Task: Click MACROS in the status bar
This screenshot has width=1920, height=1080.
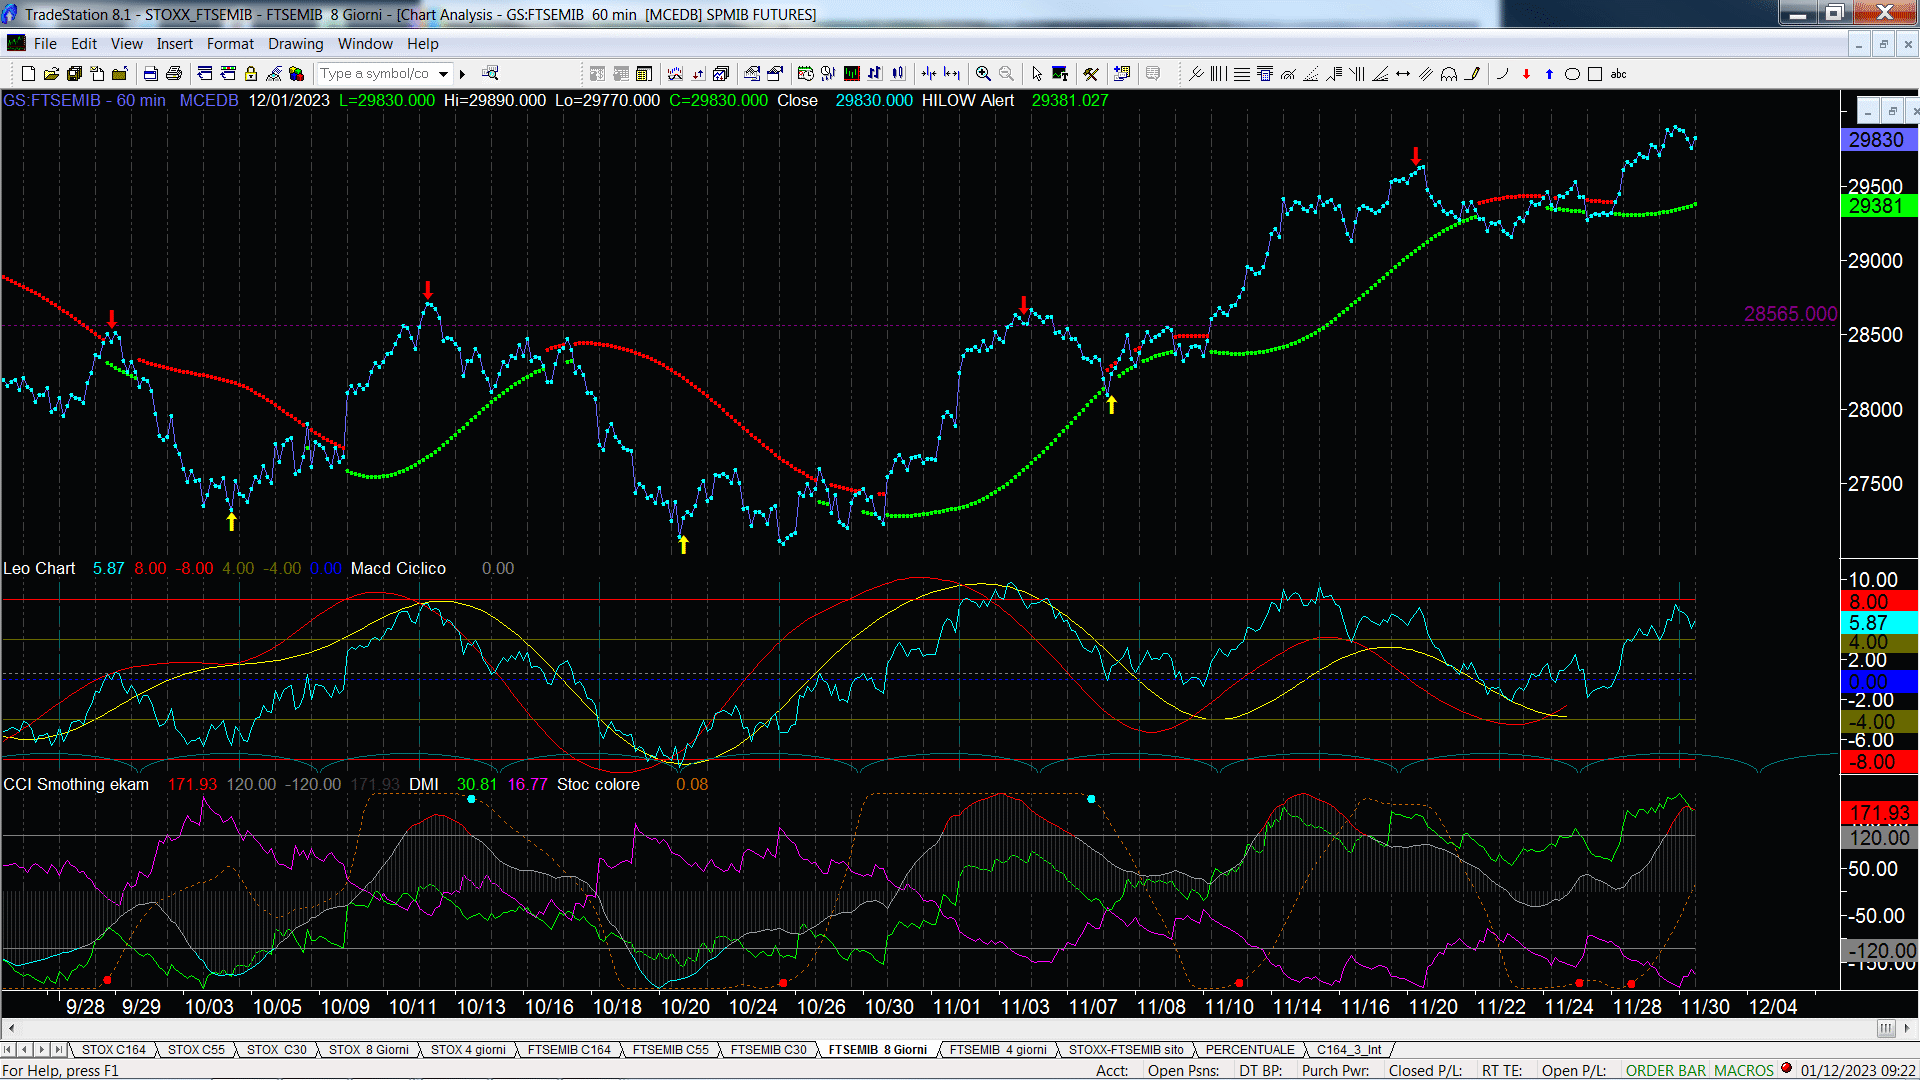Action: click(1744, 1071)
